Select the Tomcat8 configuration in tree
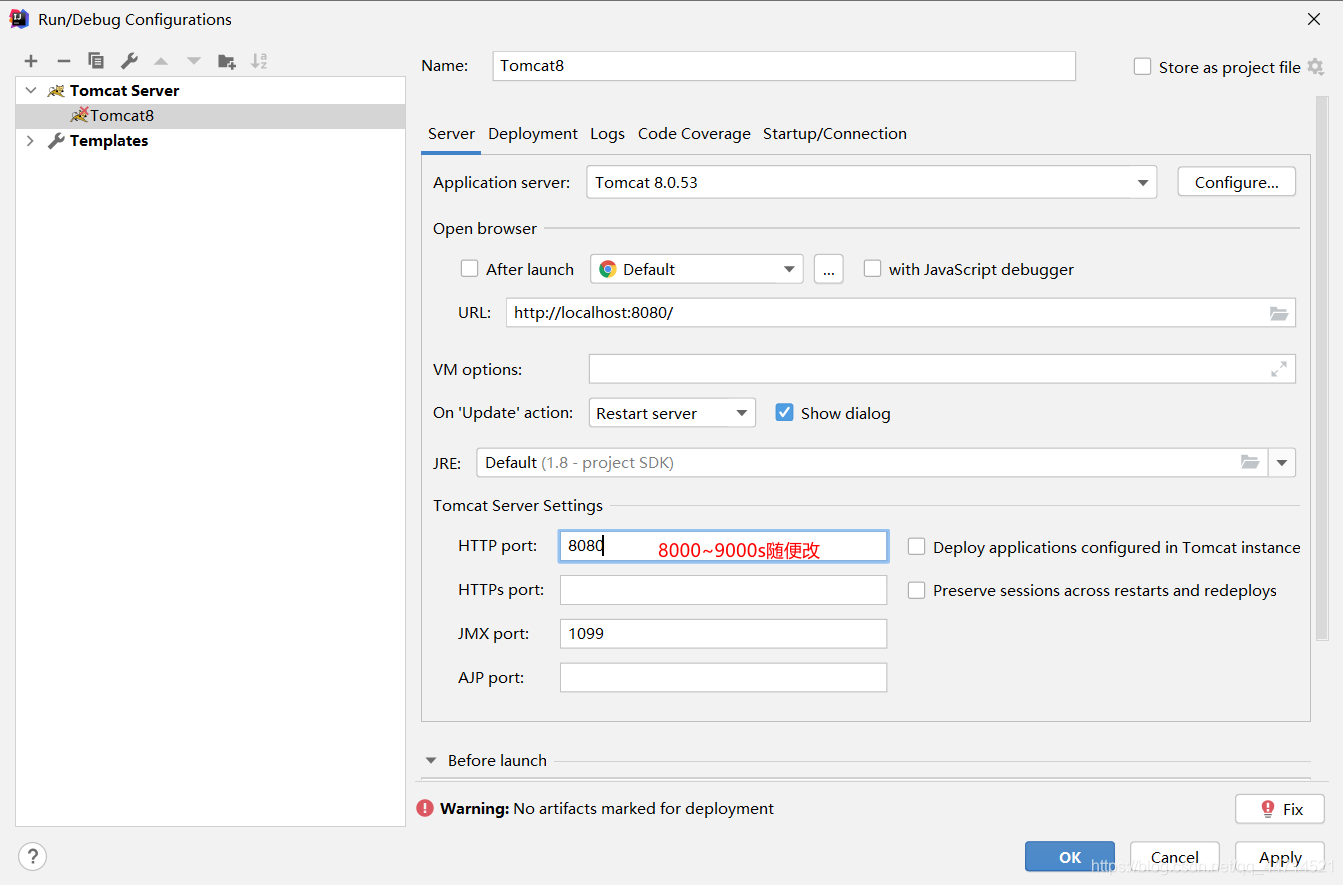This screenshot has height=885, width=1343. point(211,115)
